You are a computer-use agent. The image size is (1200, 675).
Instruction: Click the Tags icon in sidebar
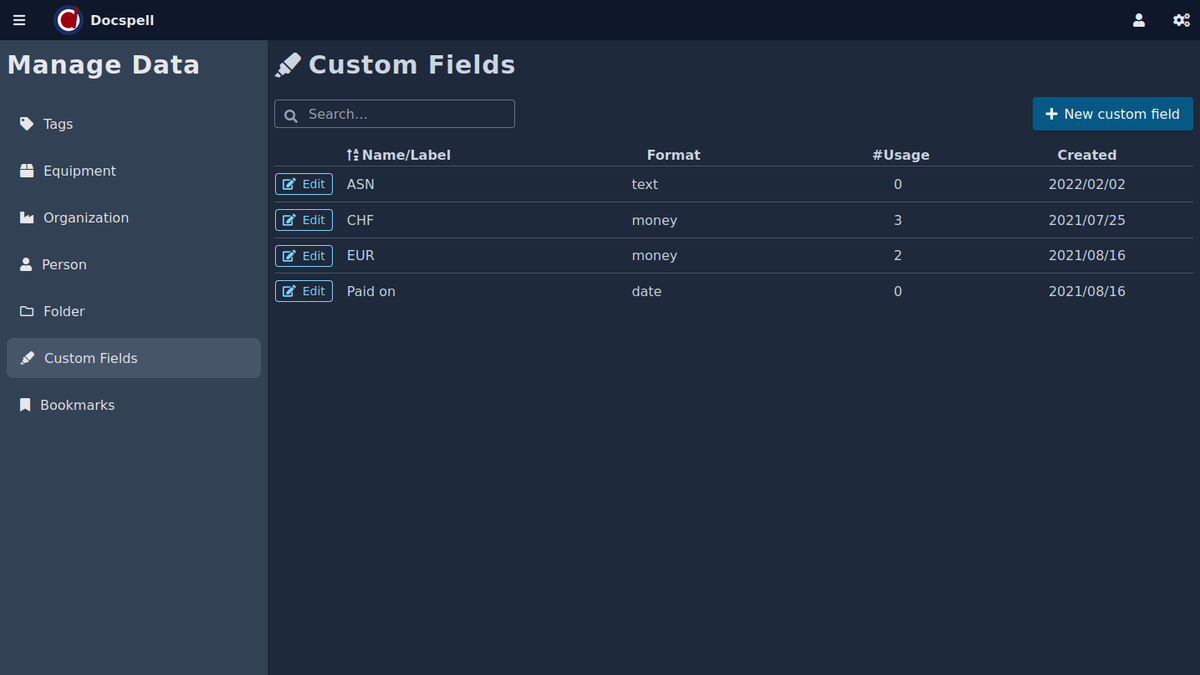(x=27, y=124)
